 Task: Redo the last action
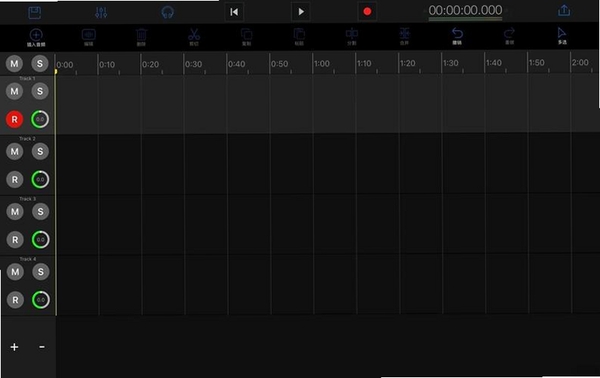pos(509,36)
